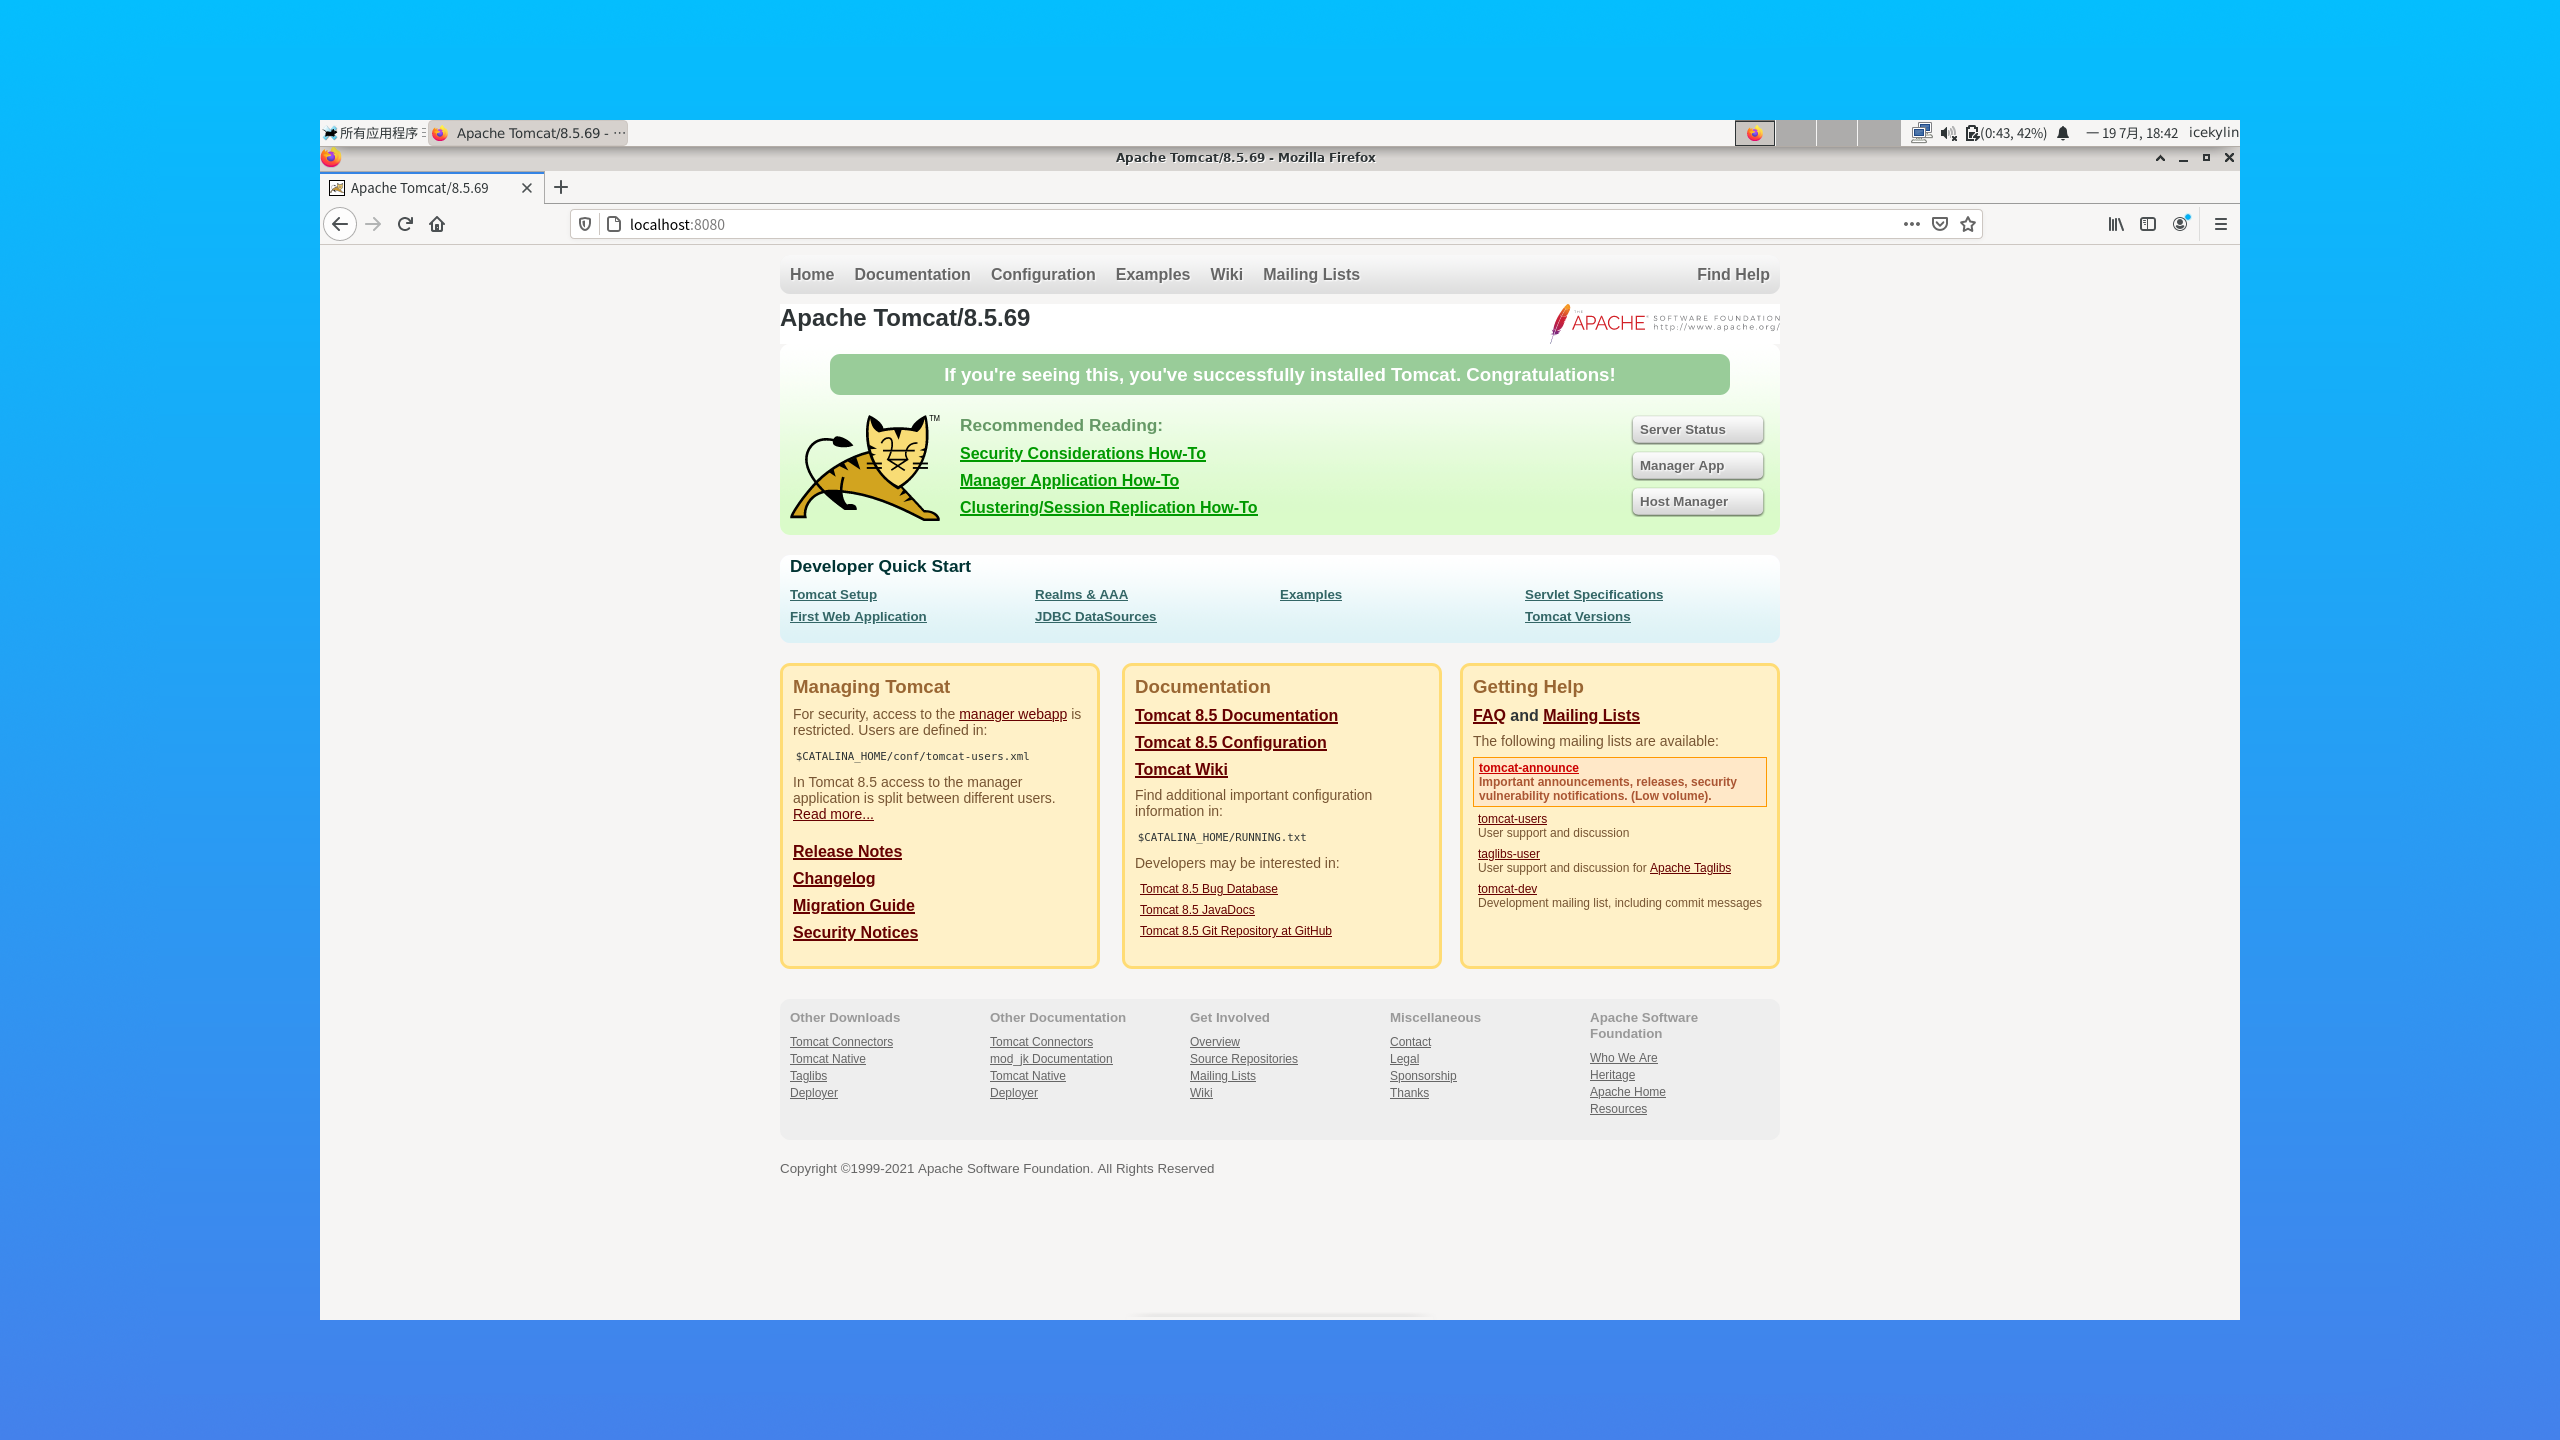Reload the Tomcat page

pos(405,224)
